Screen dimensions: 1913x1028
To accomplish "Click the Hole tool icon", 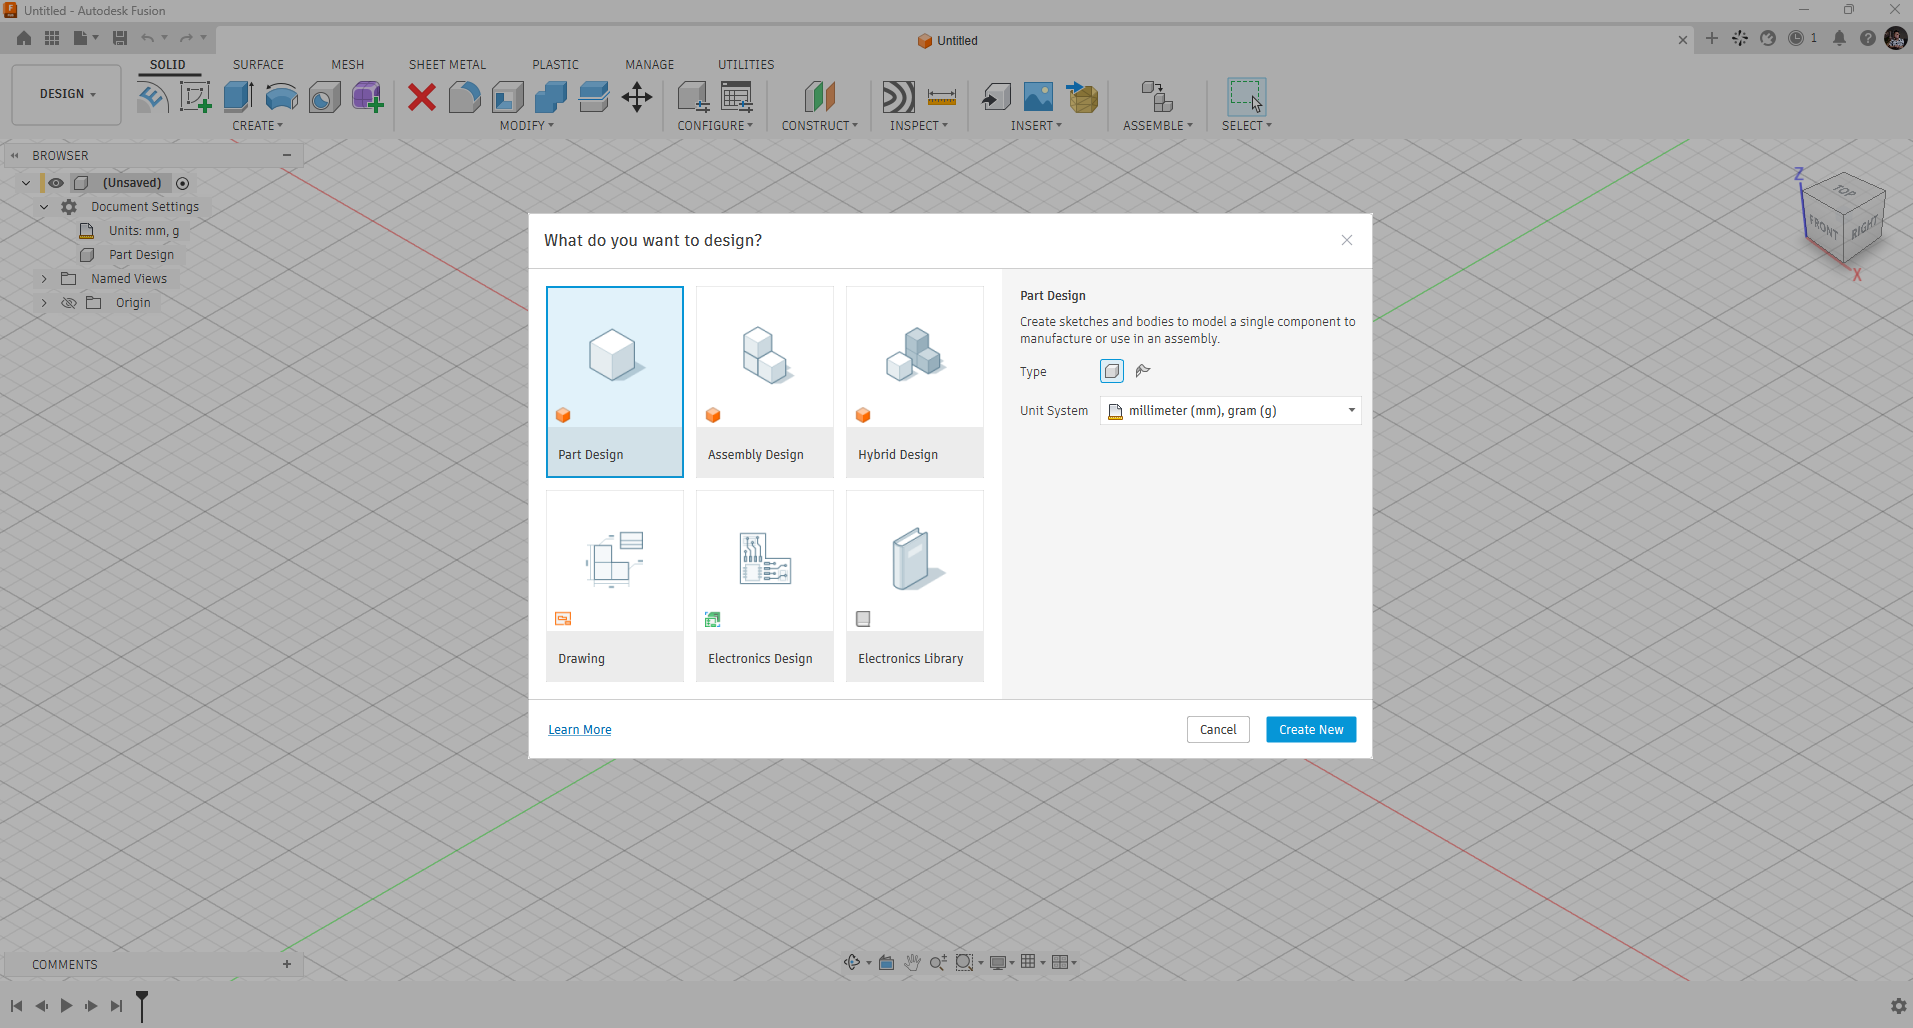I will coord(324,97).
